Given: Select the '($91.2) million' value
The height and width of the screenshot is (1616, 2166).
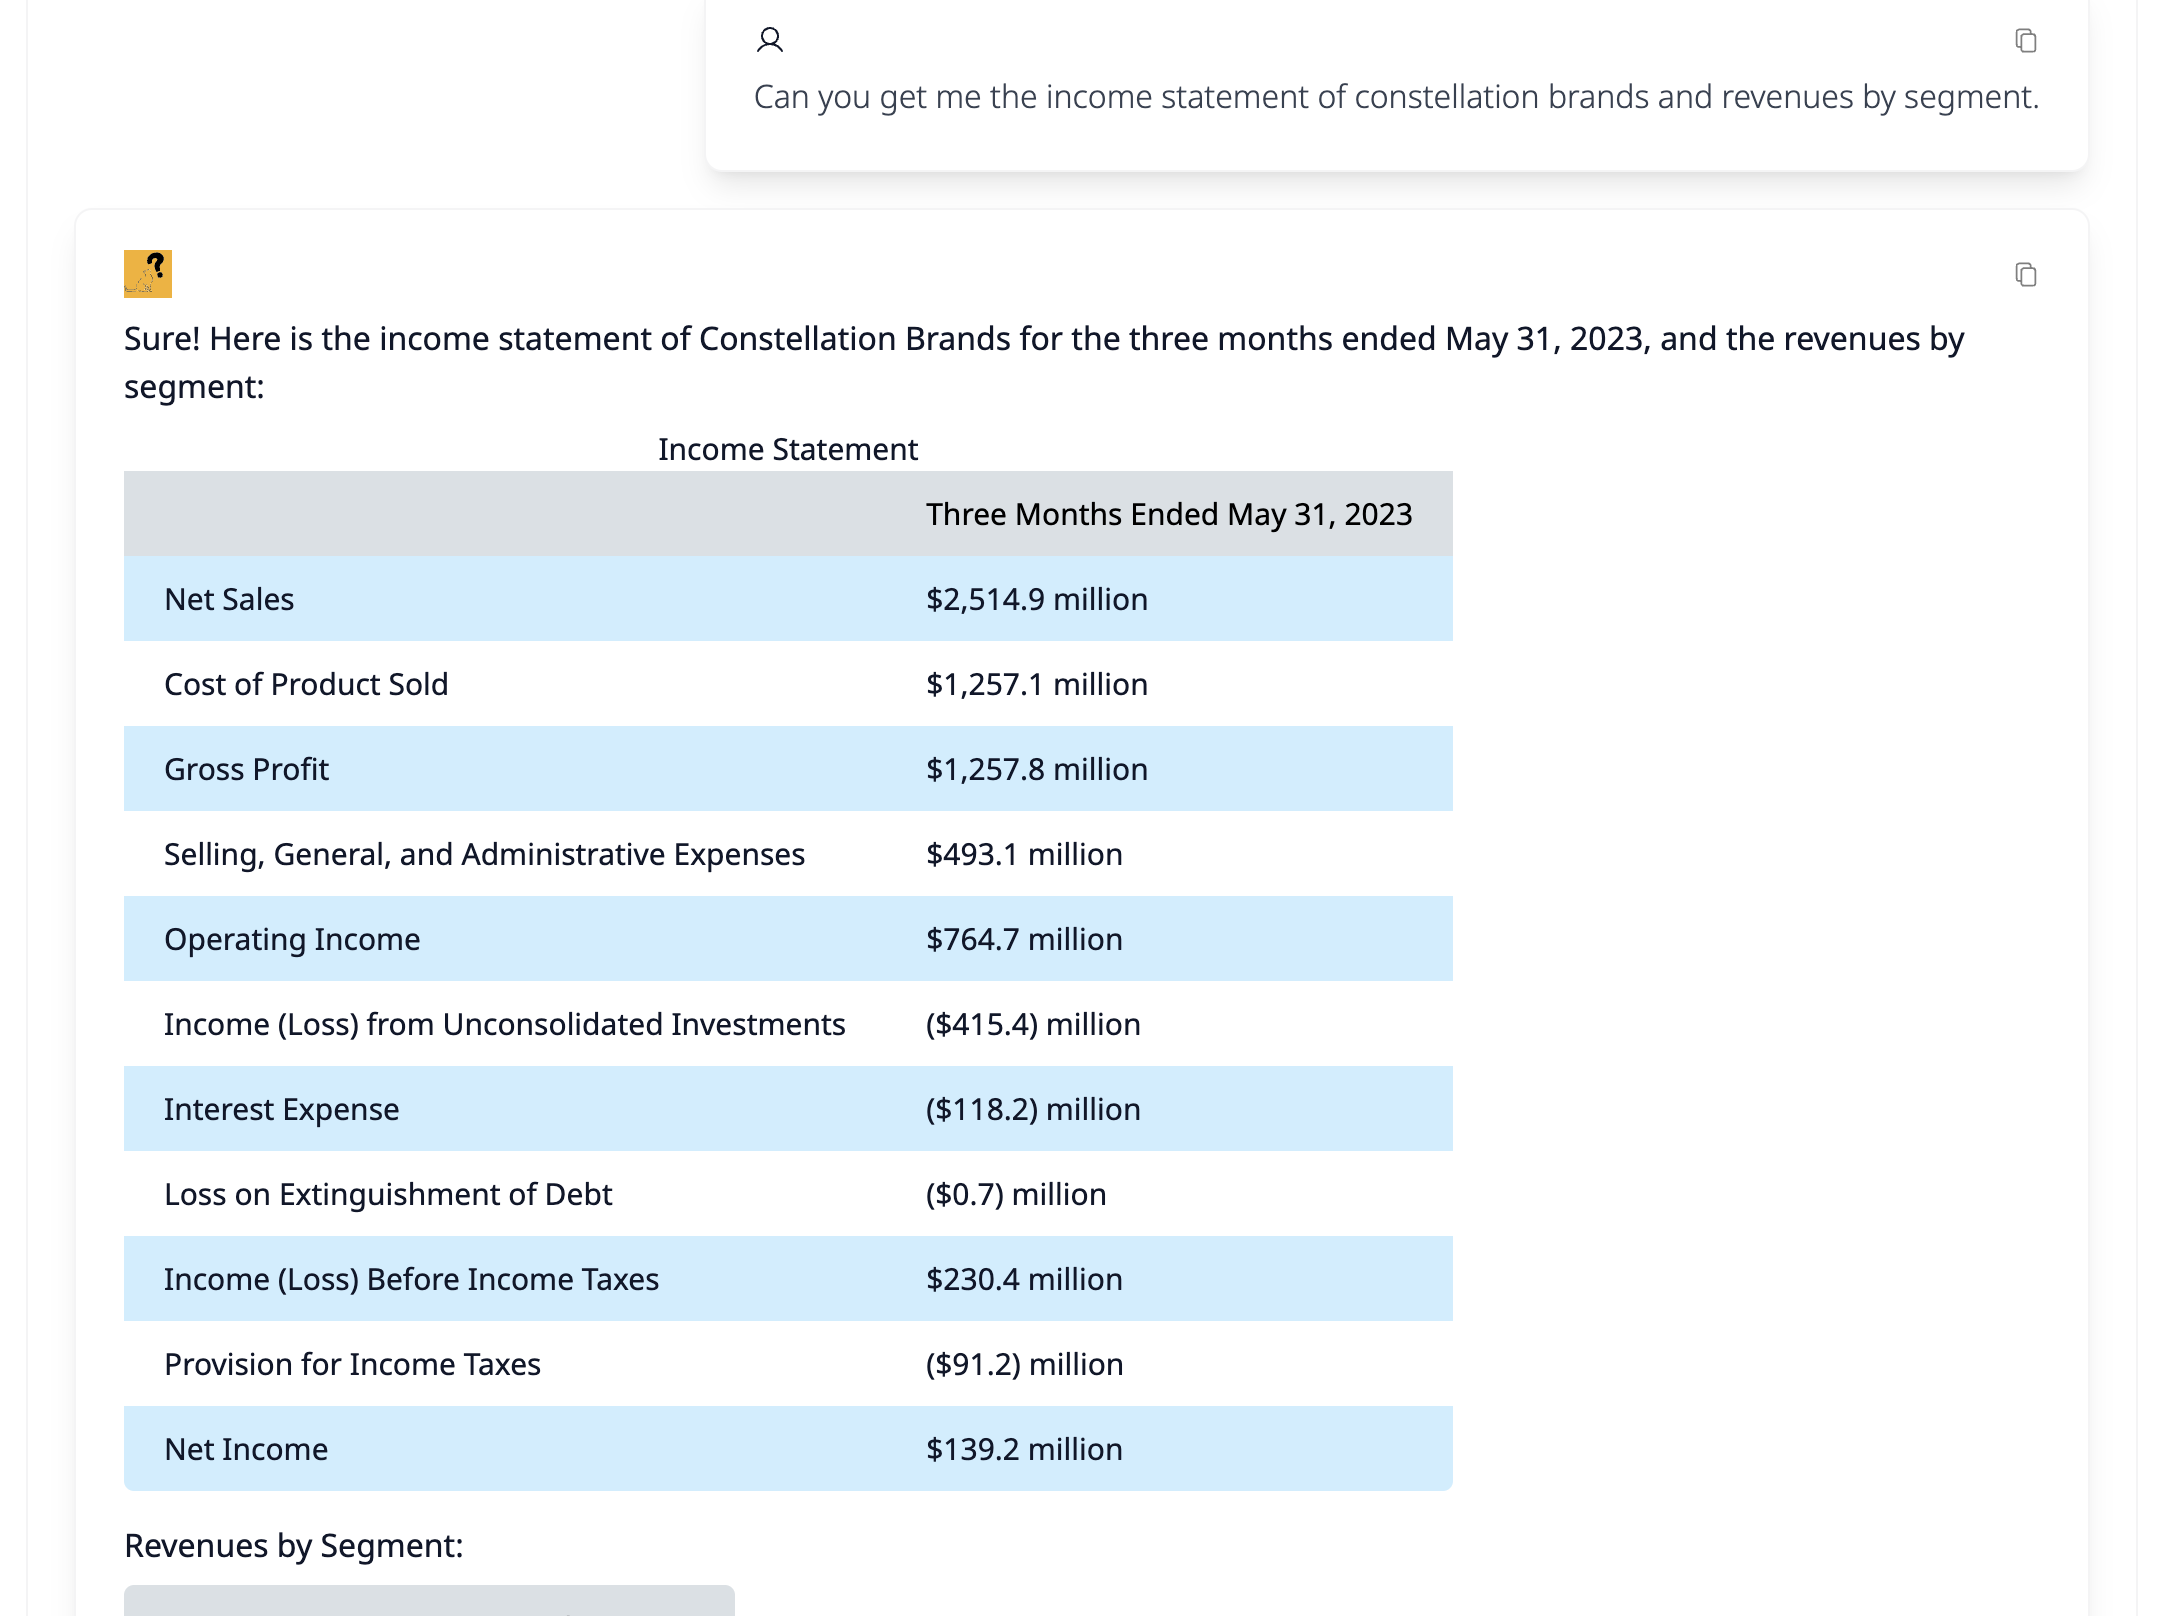Looking at the screenshot, I should pos(1025,1364).
